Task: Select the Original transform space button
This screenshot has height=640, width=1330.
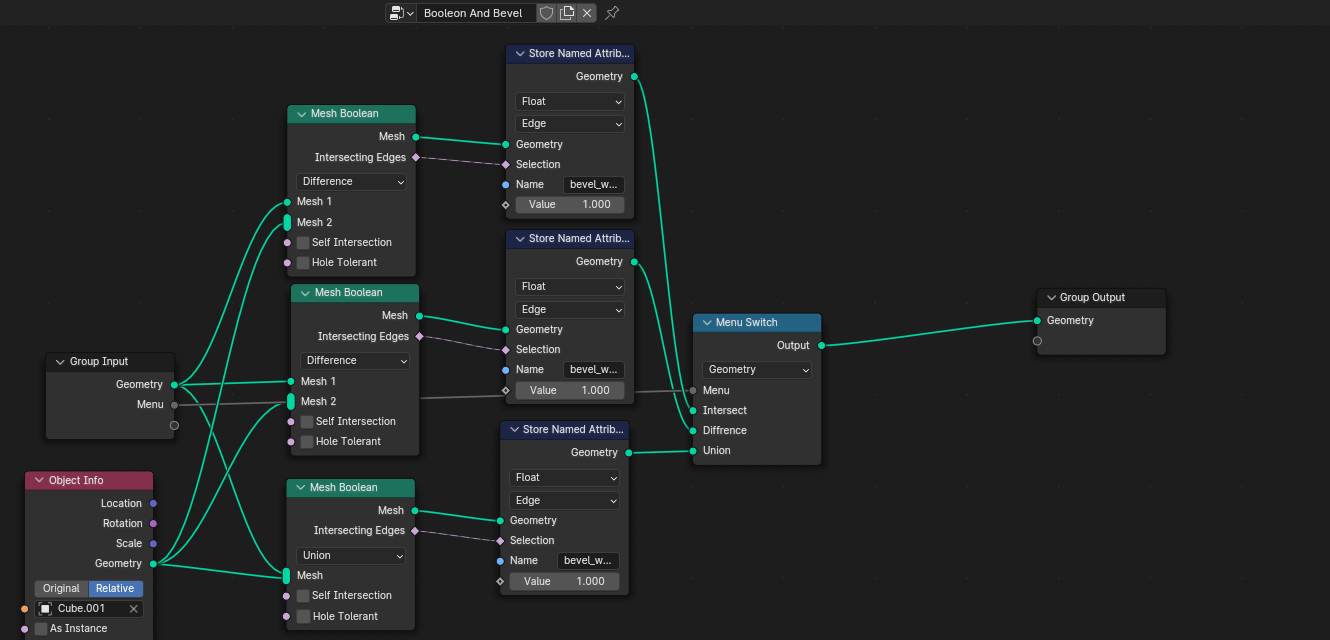Action: [62, 588]
